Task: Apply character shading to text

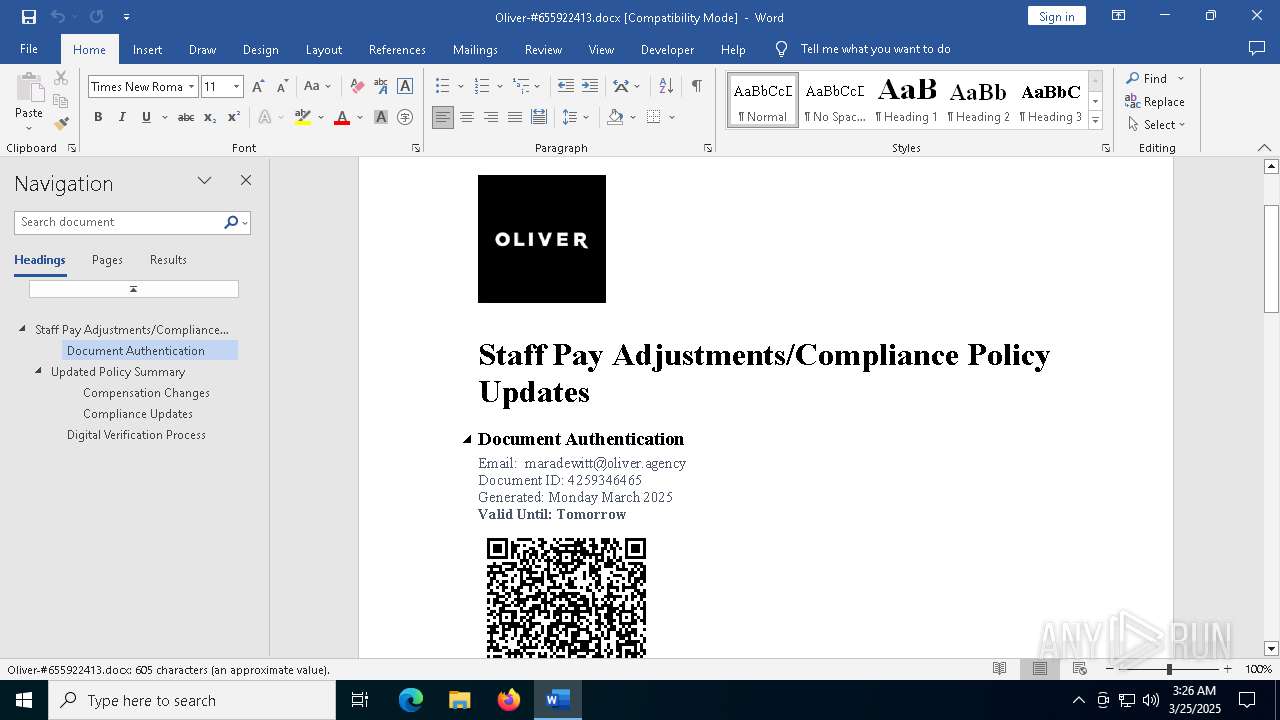Action: click(x=381, y=117)
